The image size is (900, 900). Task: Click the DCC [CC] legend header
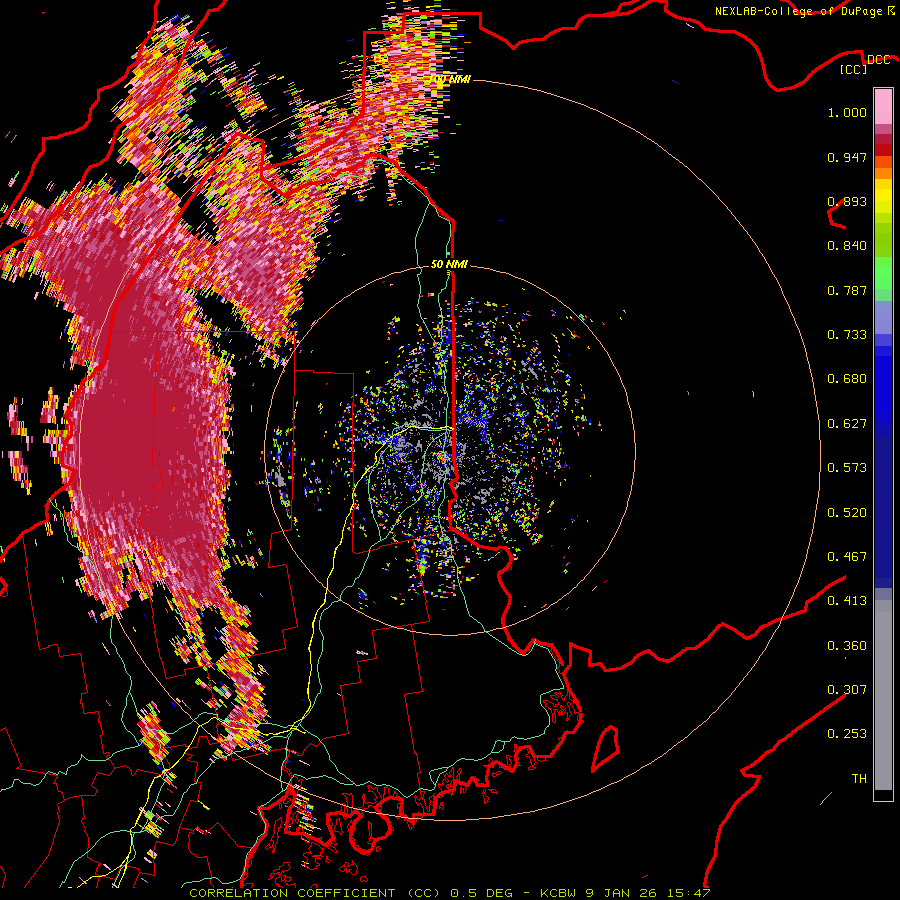click(x=863, y=64)
